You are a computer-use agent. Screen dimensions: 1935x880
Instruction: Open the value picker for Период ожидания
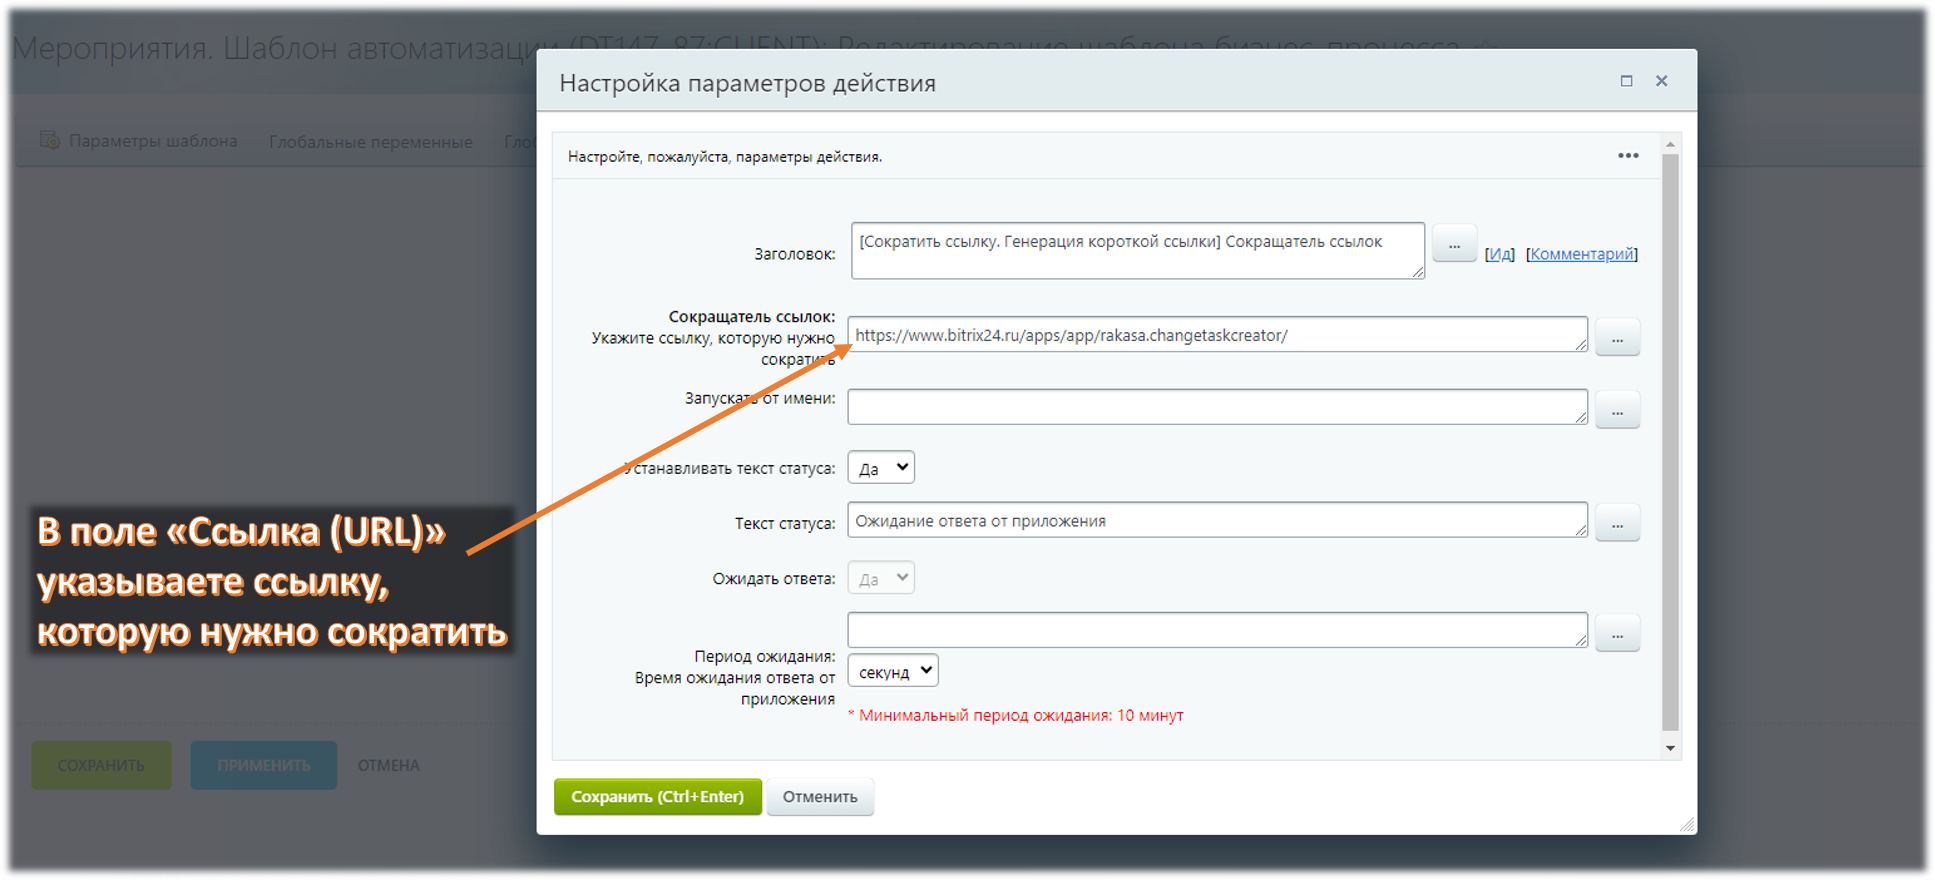[1617, 633]
